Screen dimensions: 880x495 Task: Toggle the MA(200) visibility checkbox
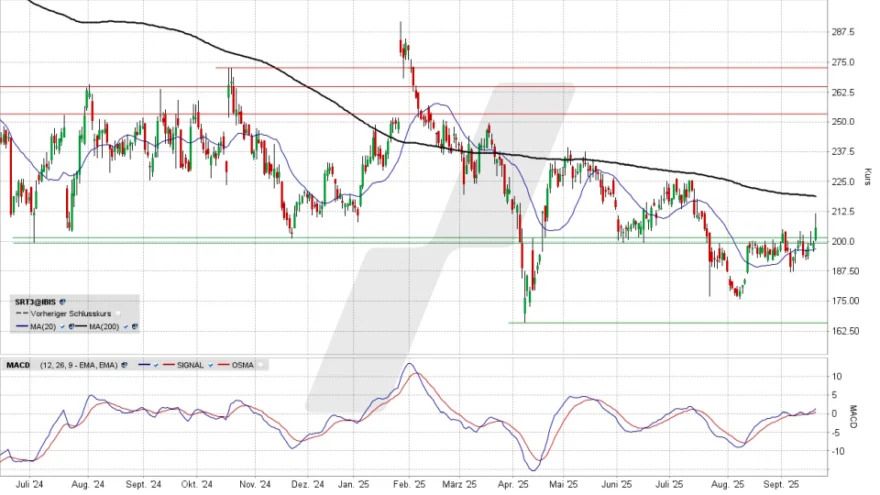pos(124,326)
